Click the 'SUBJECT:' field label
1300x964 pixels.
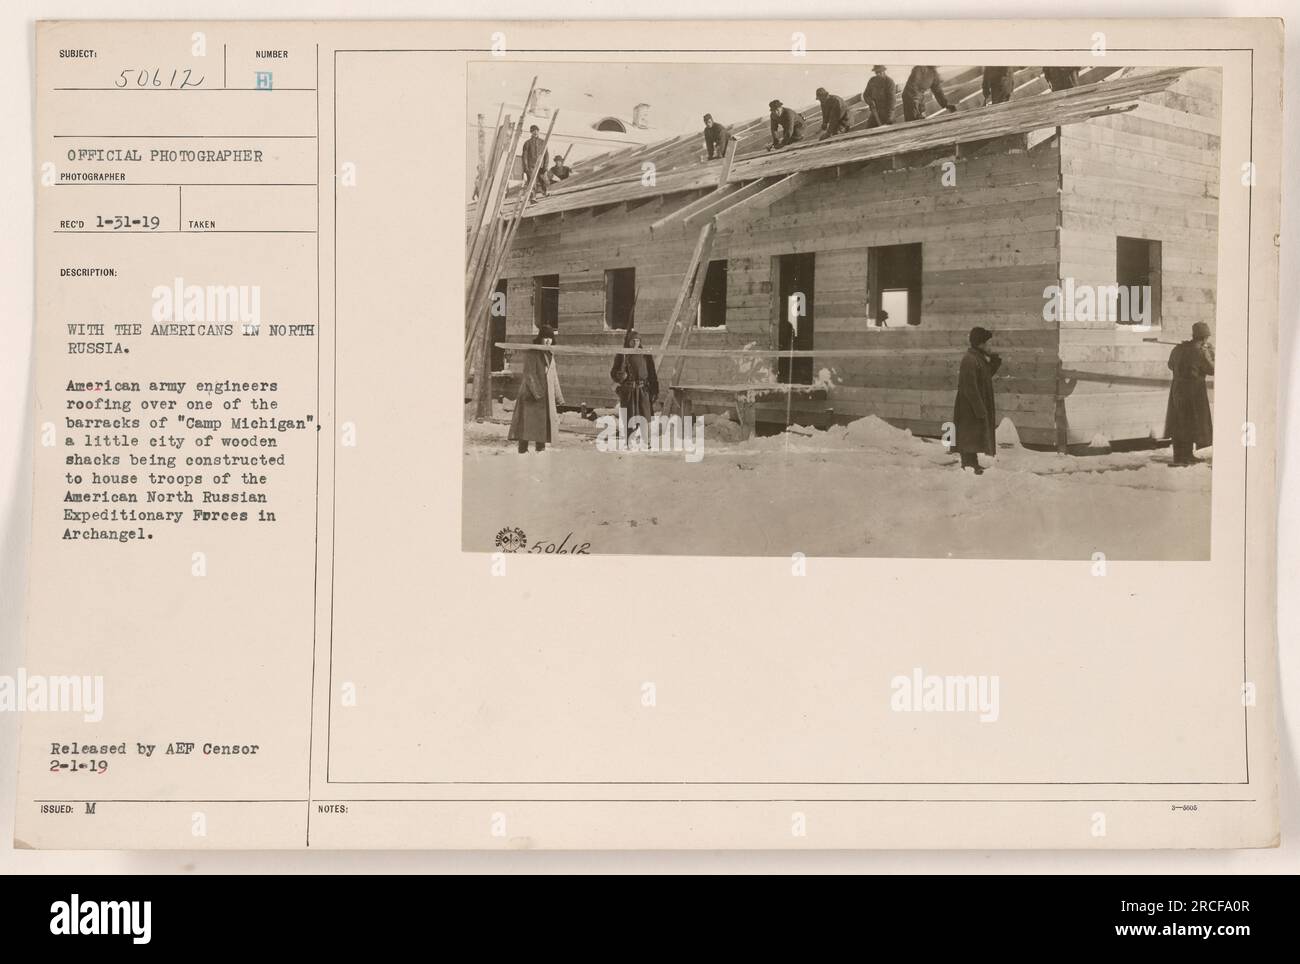(77, 54)
